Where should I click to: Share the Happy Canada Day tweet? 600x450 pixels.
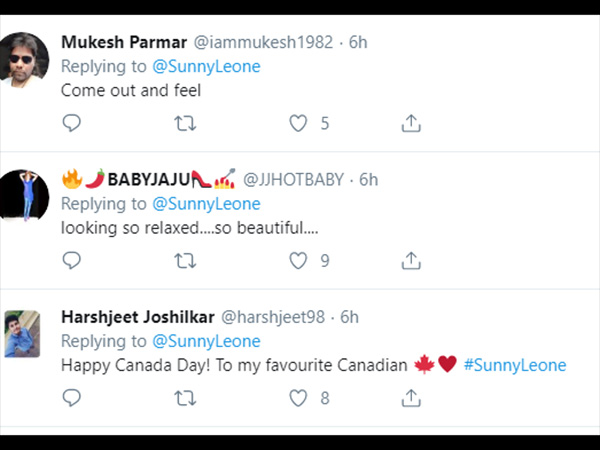[411, 398]
